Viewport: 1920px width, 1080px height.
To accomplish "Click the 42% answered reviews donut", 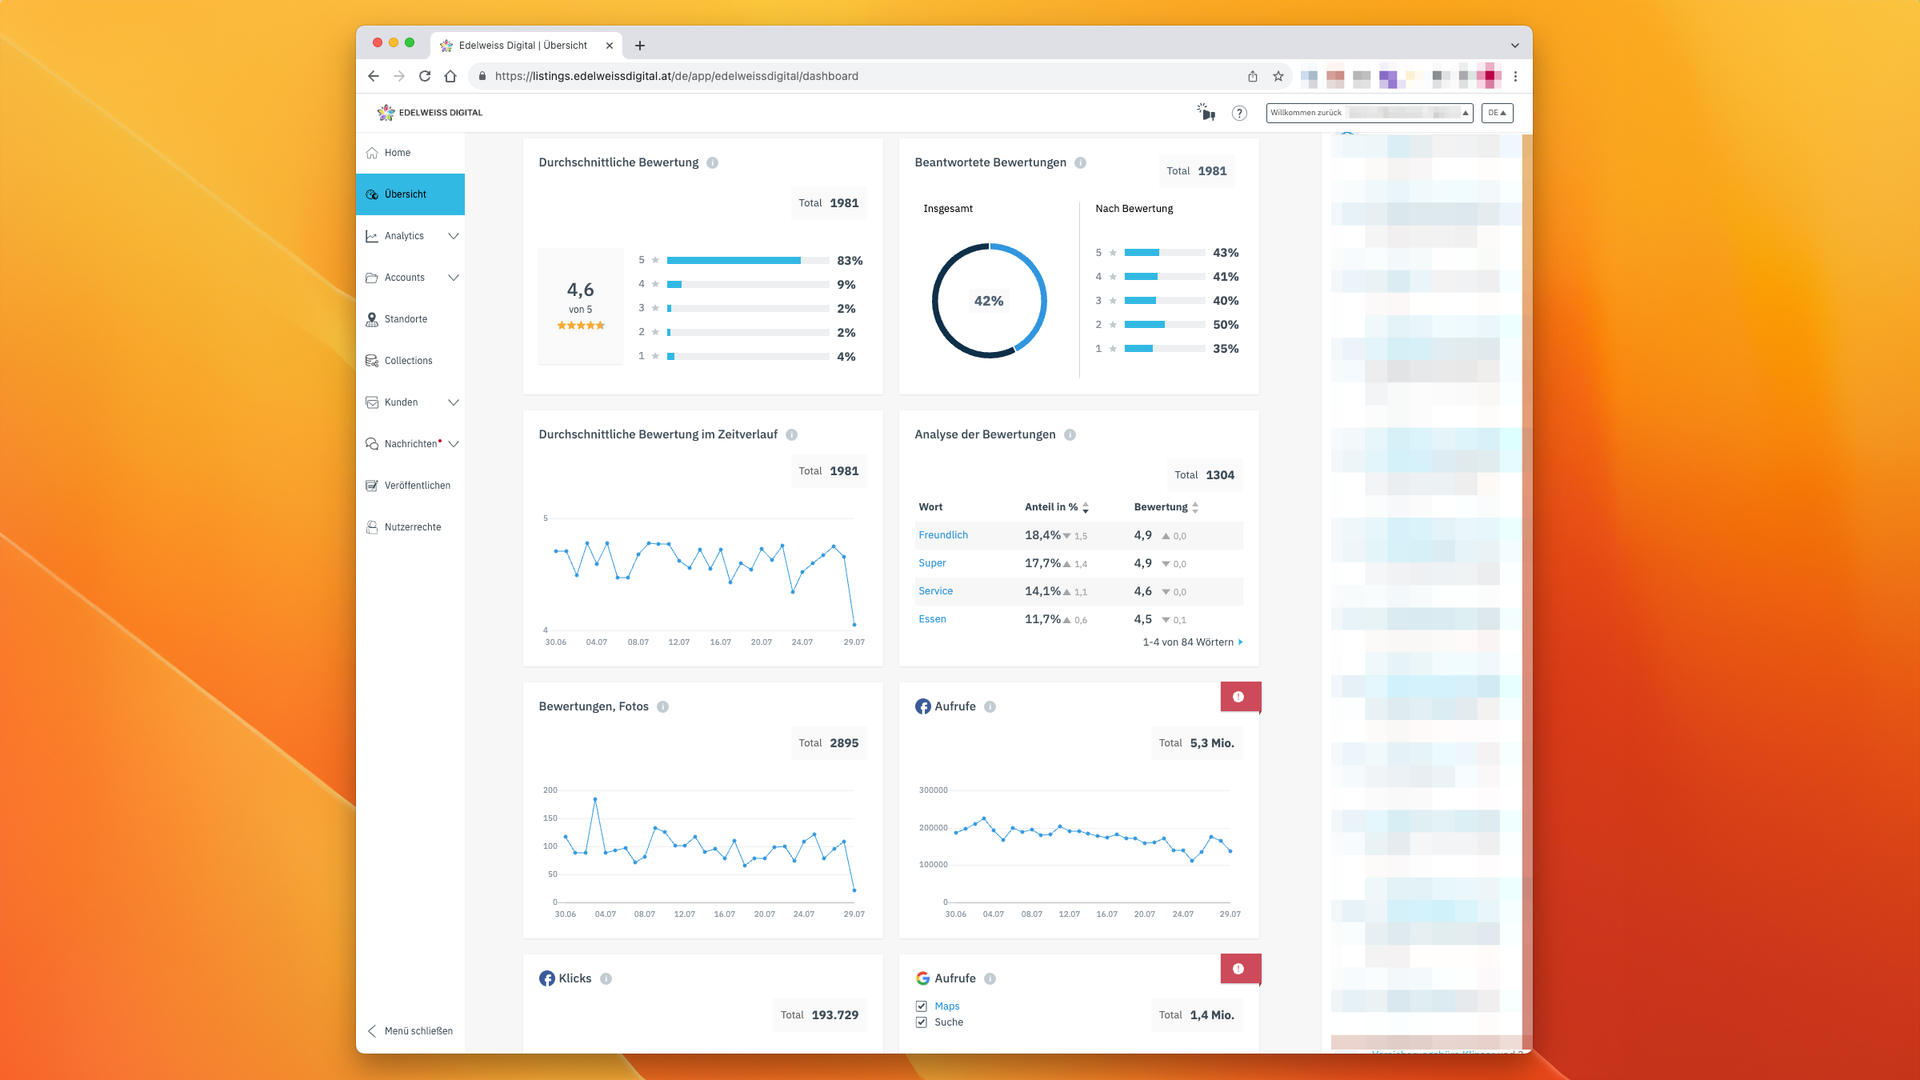I will pyautogui.click(x=989, y=301).
